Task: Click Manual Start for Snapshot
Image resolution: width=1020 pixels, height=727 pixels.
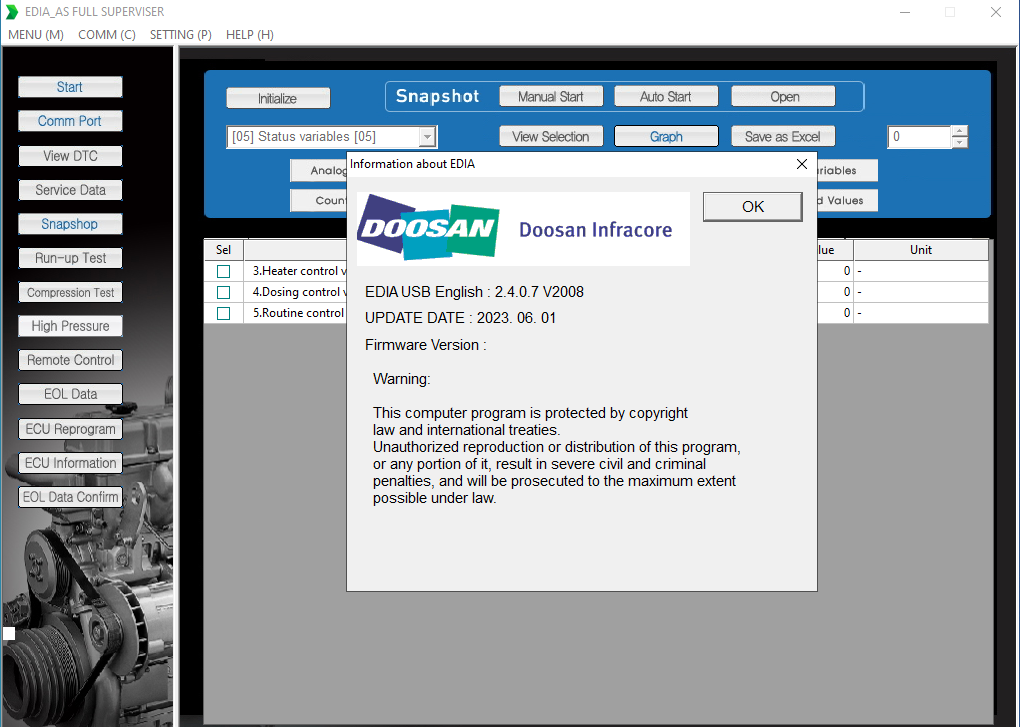Action: coord(551,96)
